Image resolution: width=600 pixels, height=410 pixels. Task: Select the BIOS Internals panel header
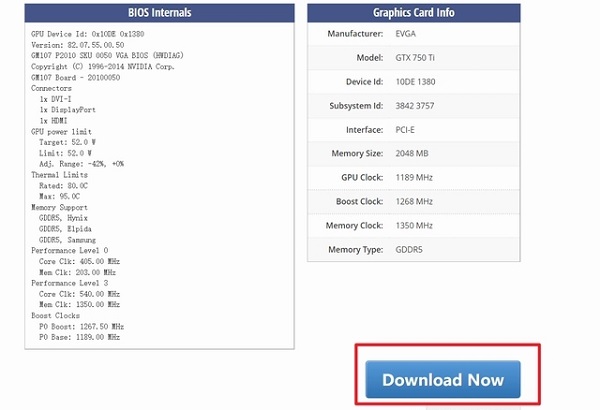click(160, 13)
